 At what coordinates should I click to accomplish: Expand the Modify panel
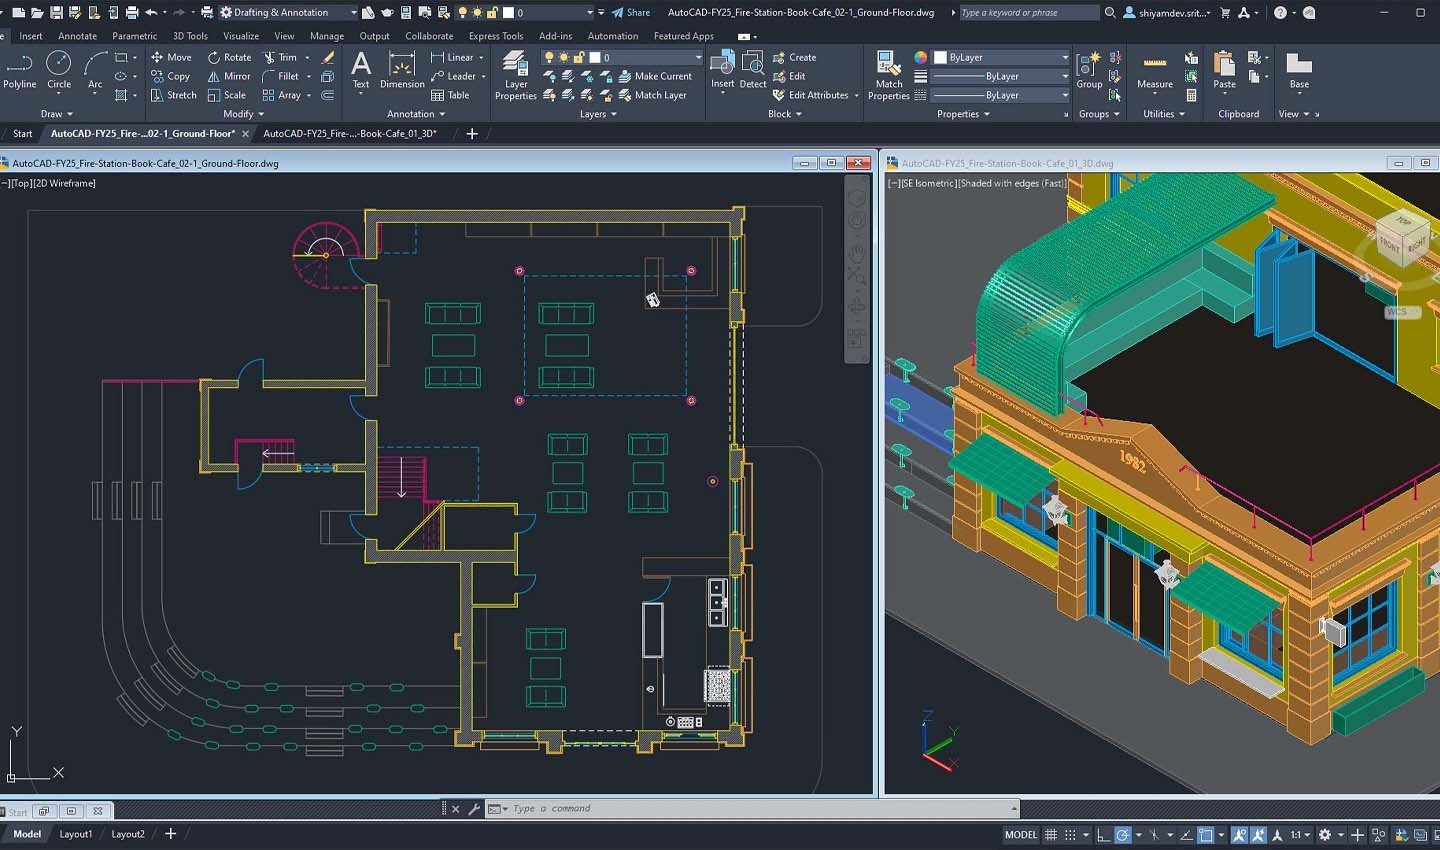click(243, 114)
